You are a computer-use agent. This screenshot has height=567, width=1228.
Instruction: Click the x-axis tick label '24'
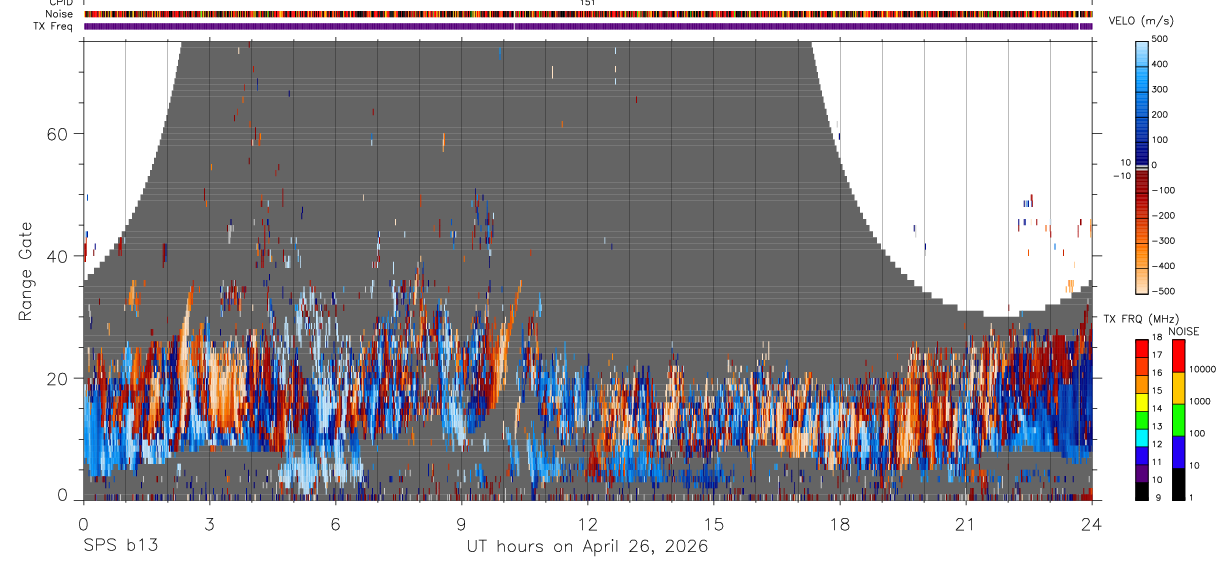(x=1092, y=523)
